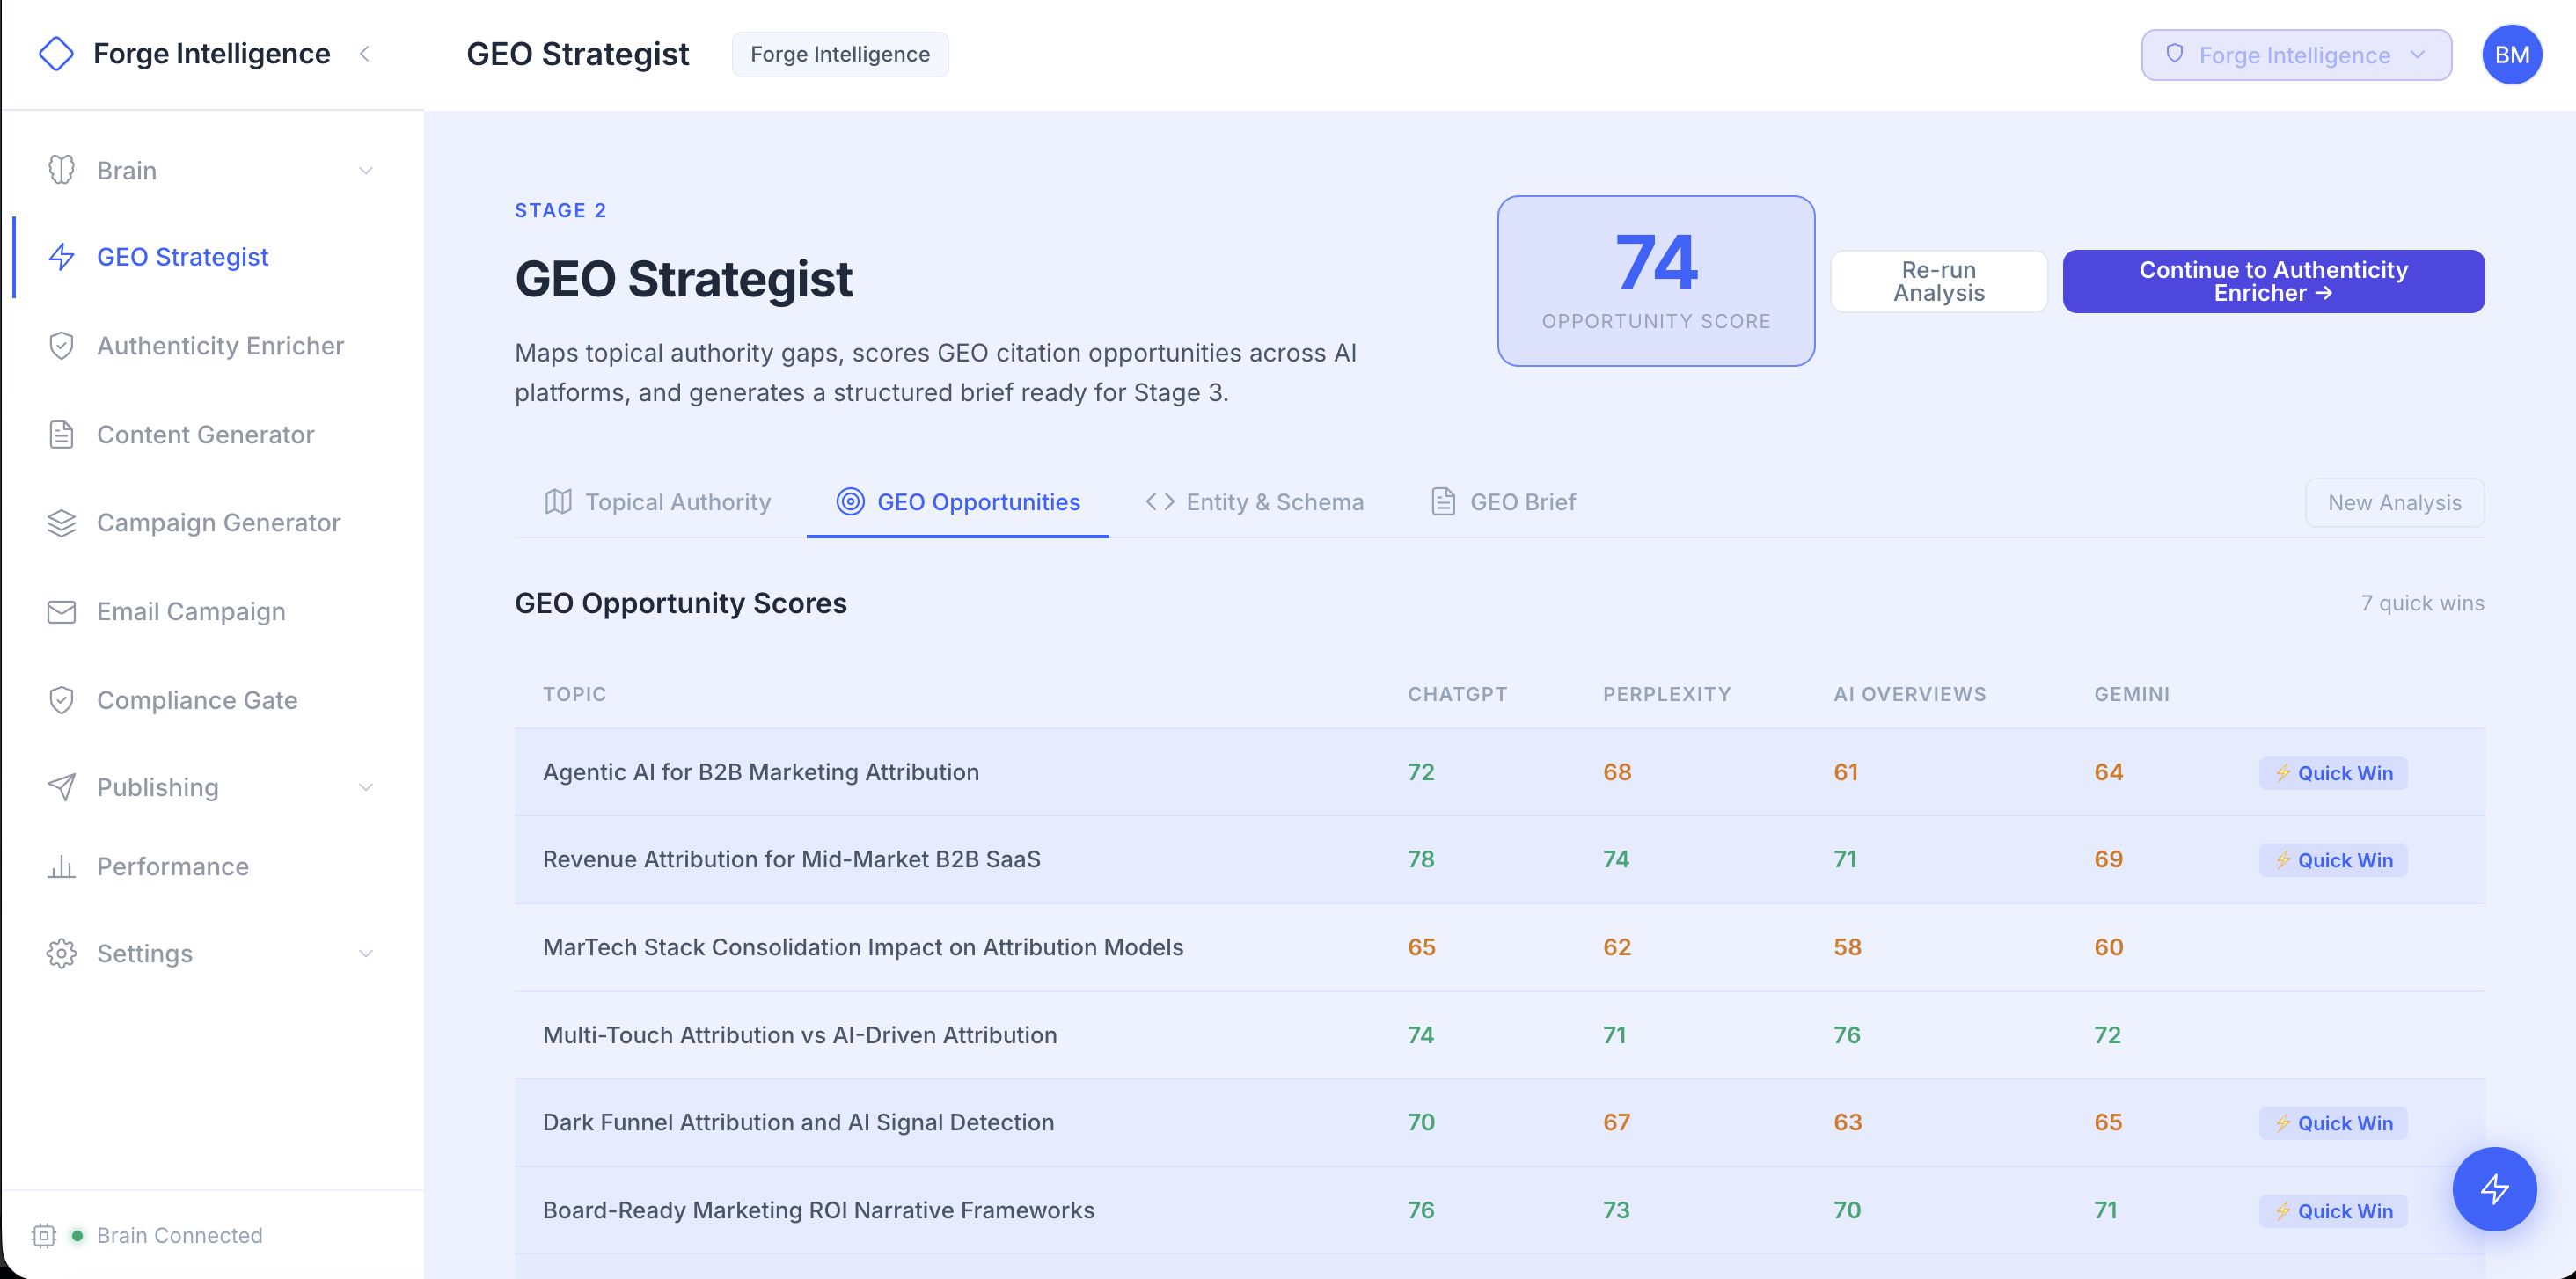Image resolution: width=2576 pixels, height=1279 pixels.
Task: Open Performance bar chart icon
Action: [x=61, y=866]
